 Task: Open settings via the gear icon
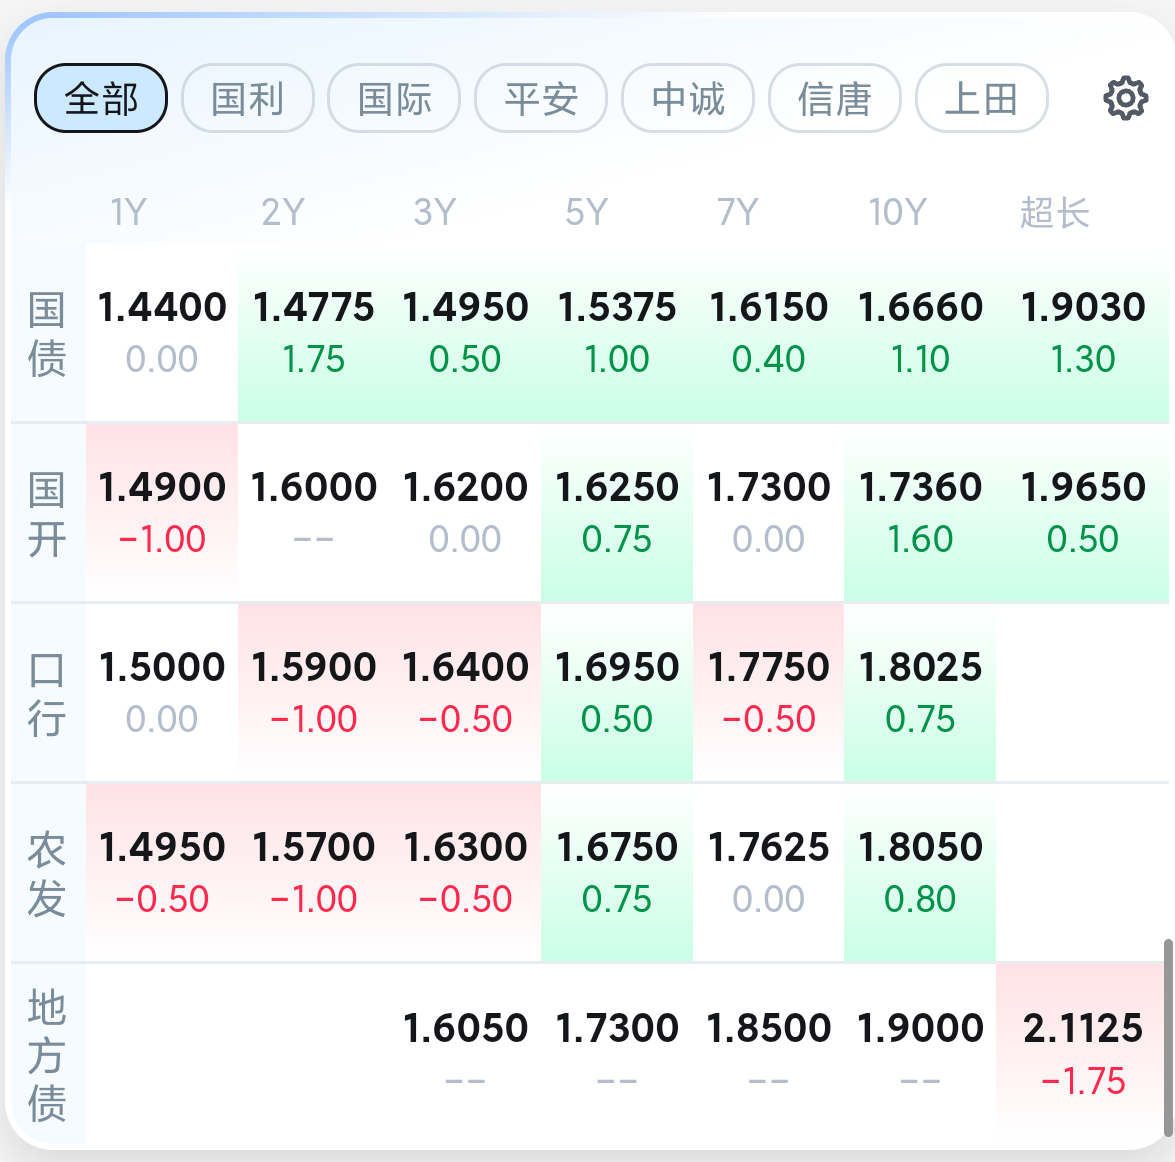coord(1125,98)
